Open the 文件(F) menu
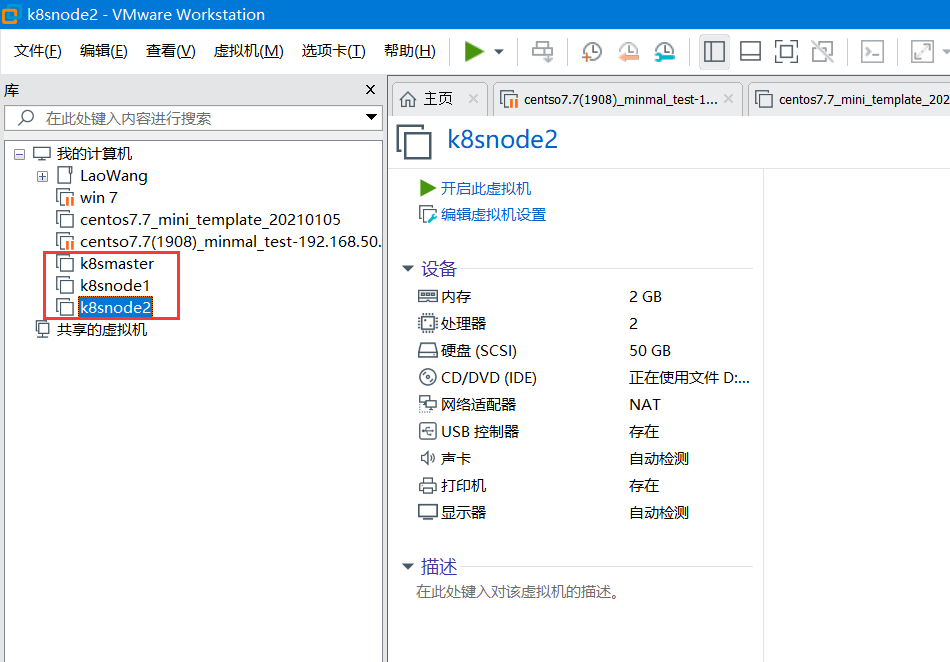The width and height of the screenshot is (950, 662). click(x=38, y=51)
